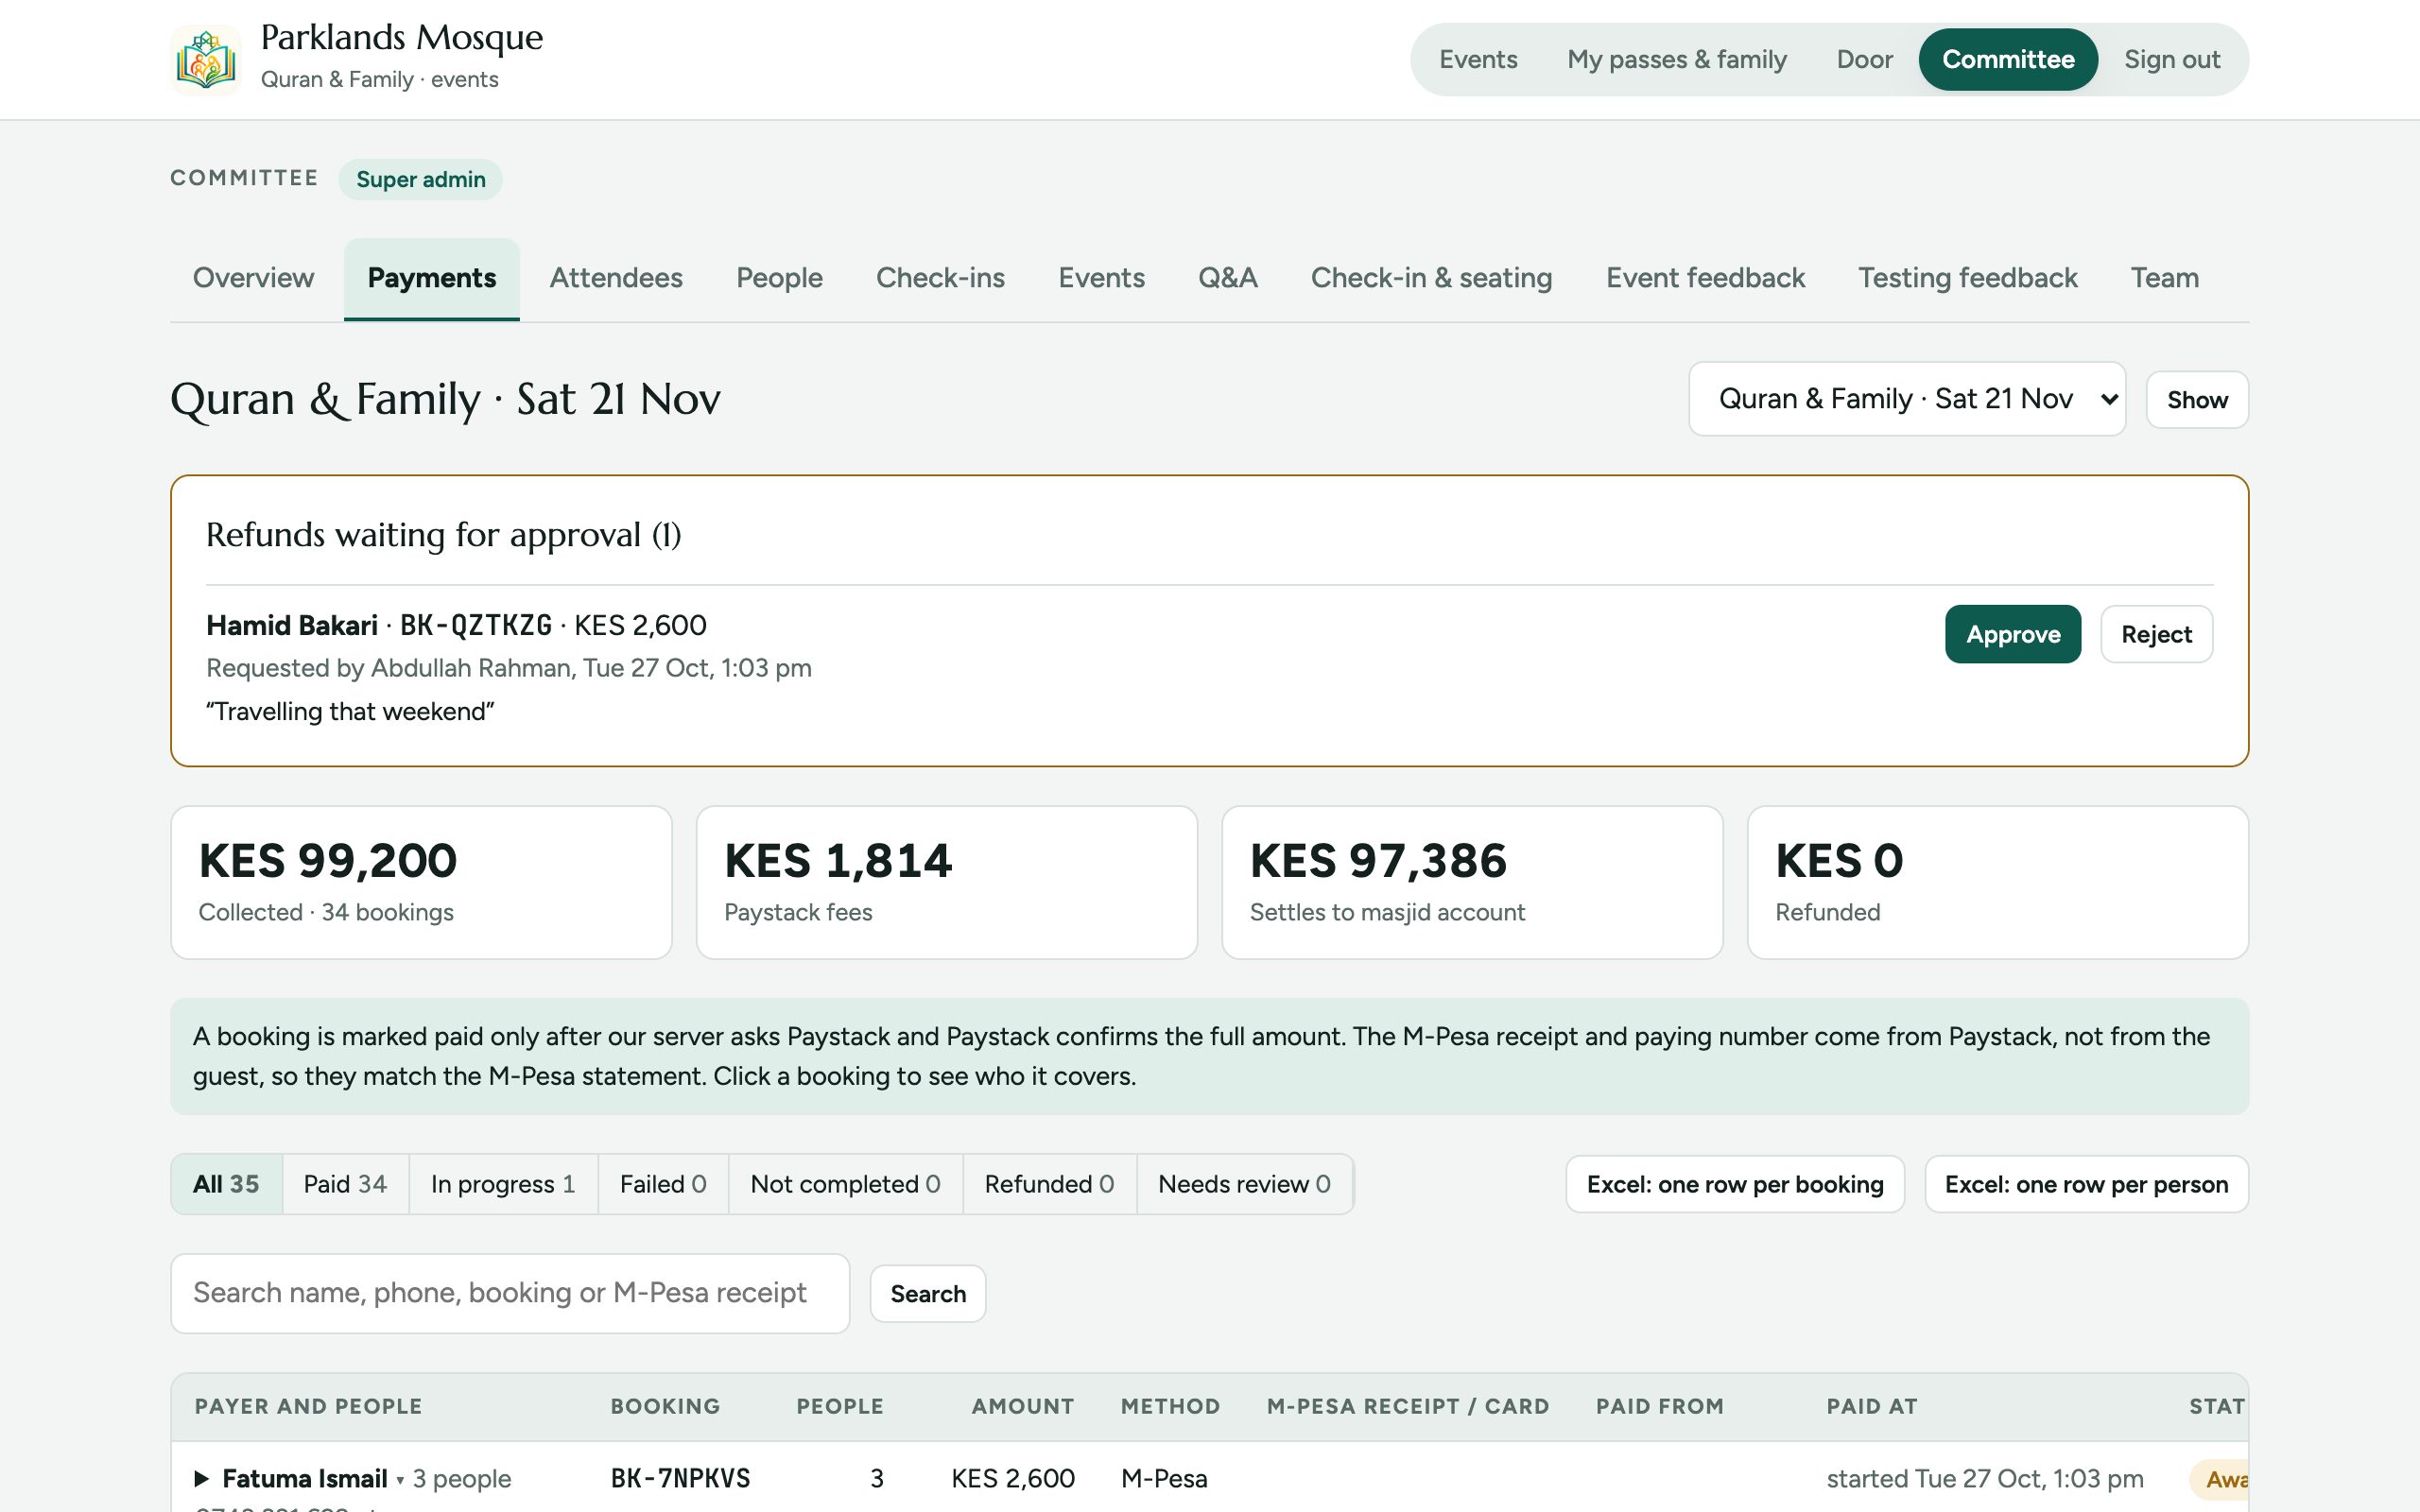This screenshot has height=1512, width=2420.
Task: Export Excel one row per person
Action: (2086, 1184)
